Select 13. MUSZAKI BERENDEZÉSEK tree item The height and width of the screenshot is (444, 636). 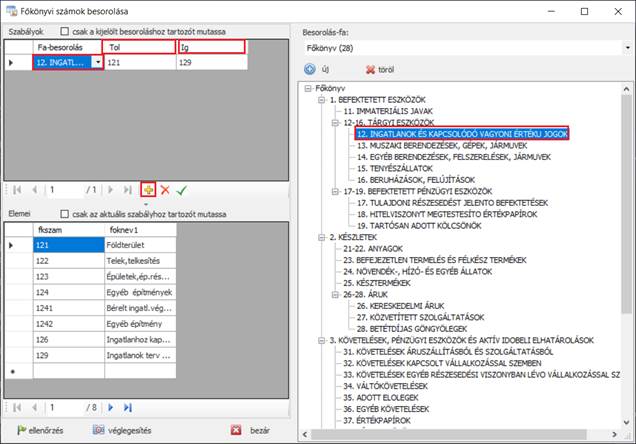pos(442,146)
